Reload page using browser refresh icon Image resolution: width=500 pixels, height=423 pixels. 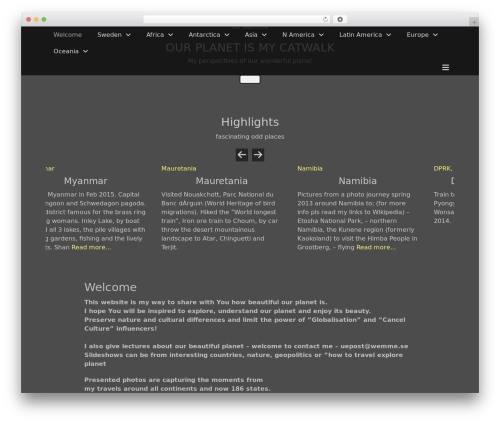pyautogui.click(x=325, y=19)
